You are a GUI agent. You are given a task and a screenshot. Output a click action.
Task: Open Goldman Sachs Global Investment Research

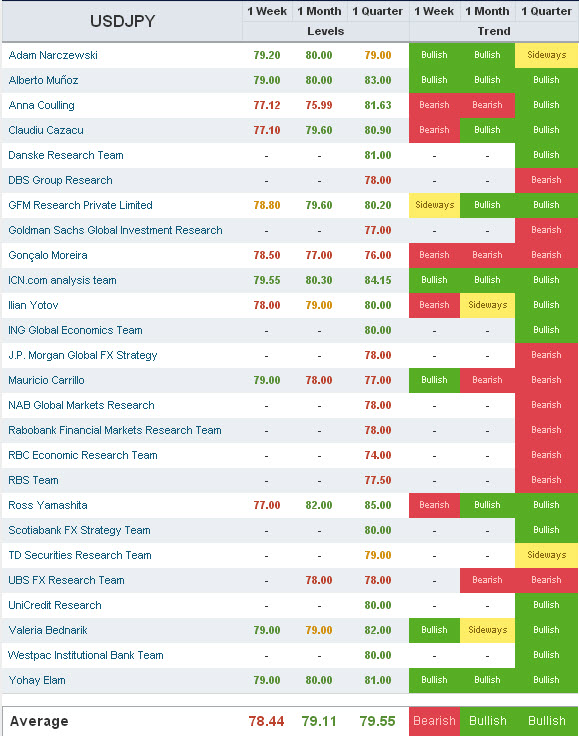tap(115, 230)
